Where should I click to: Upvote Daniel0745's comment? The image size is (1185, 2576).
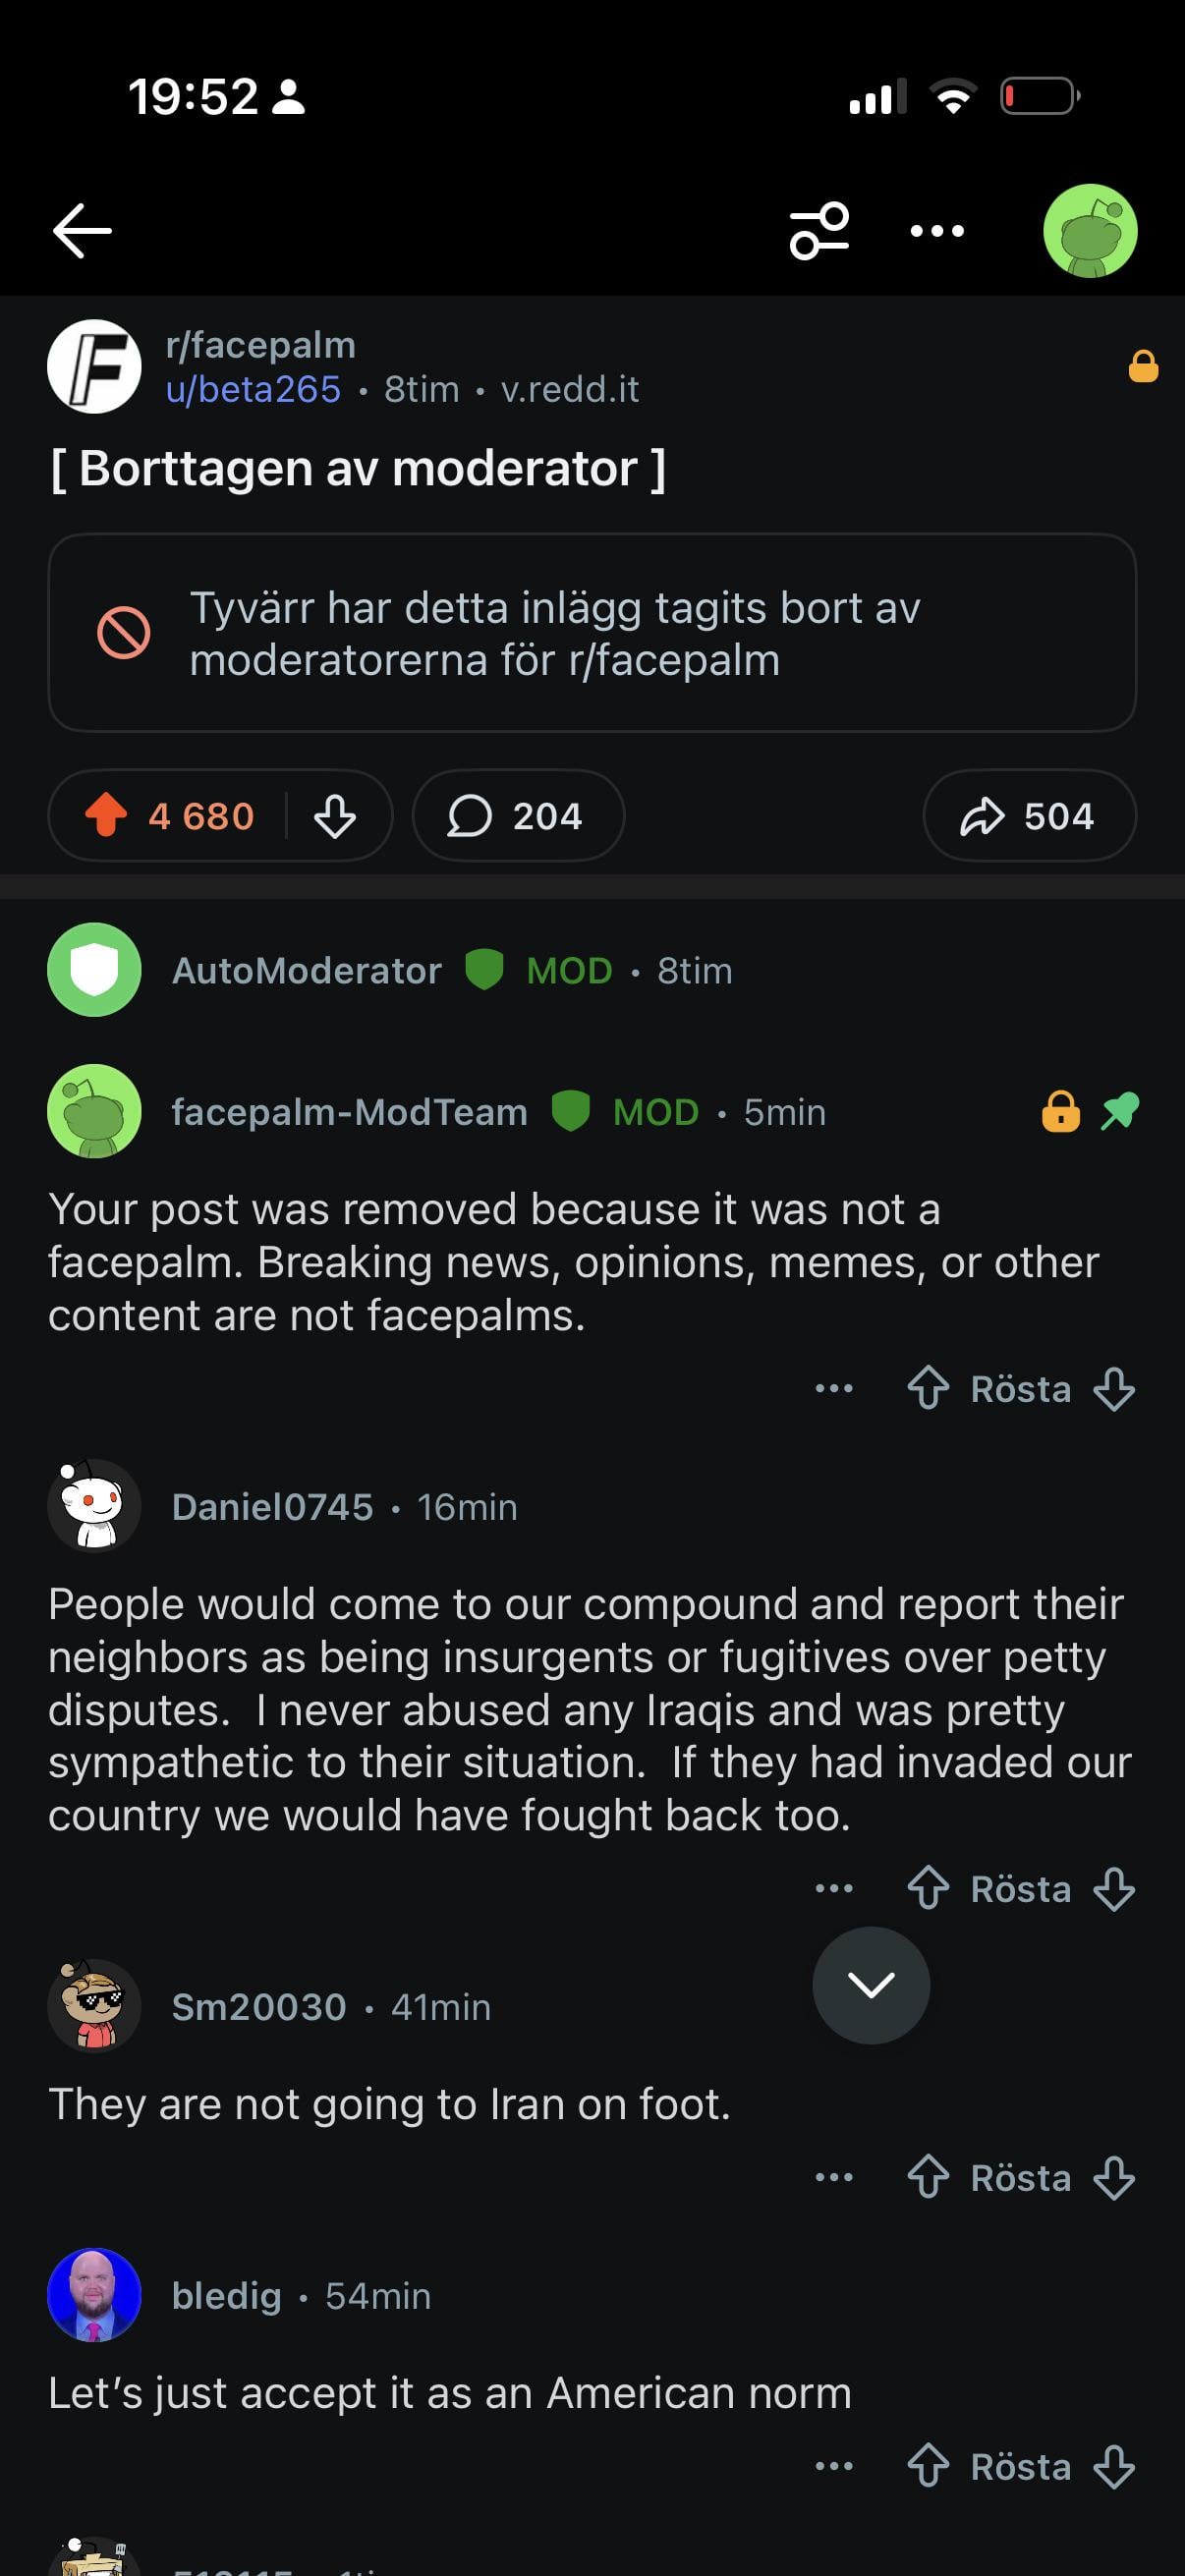click(x=928, y=1889)
